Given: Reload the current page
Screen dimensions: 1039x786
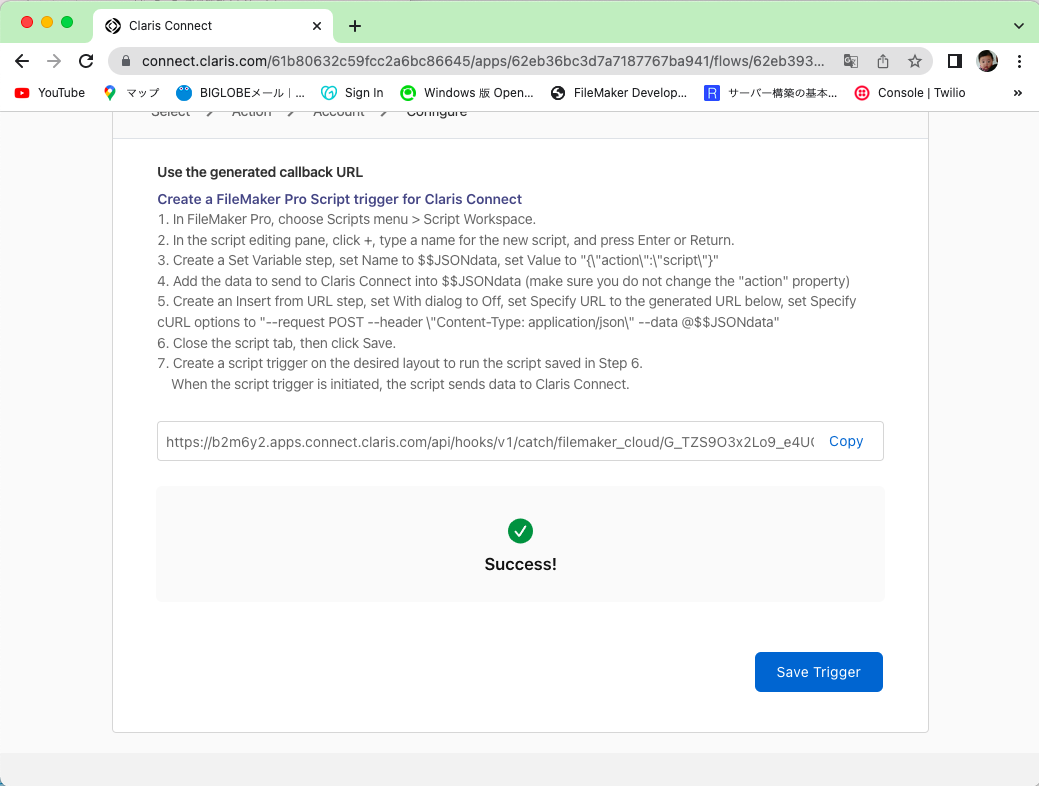Looking at the screenshot, I should point(86,61).
